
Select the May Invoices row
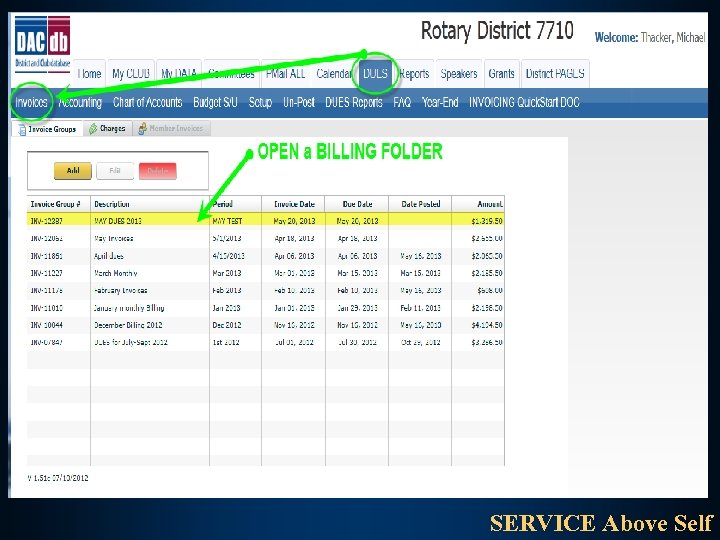pyautogui.click(x=266, y=238)
